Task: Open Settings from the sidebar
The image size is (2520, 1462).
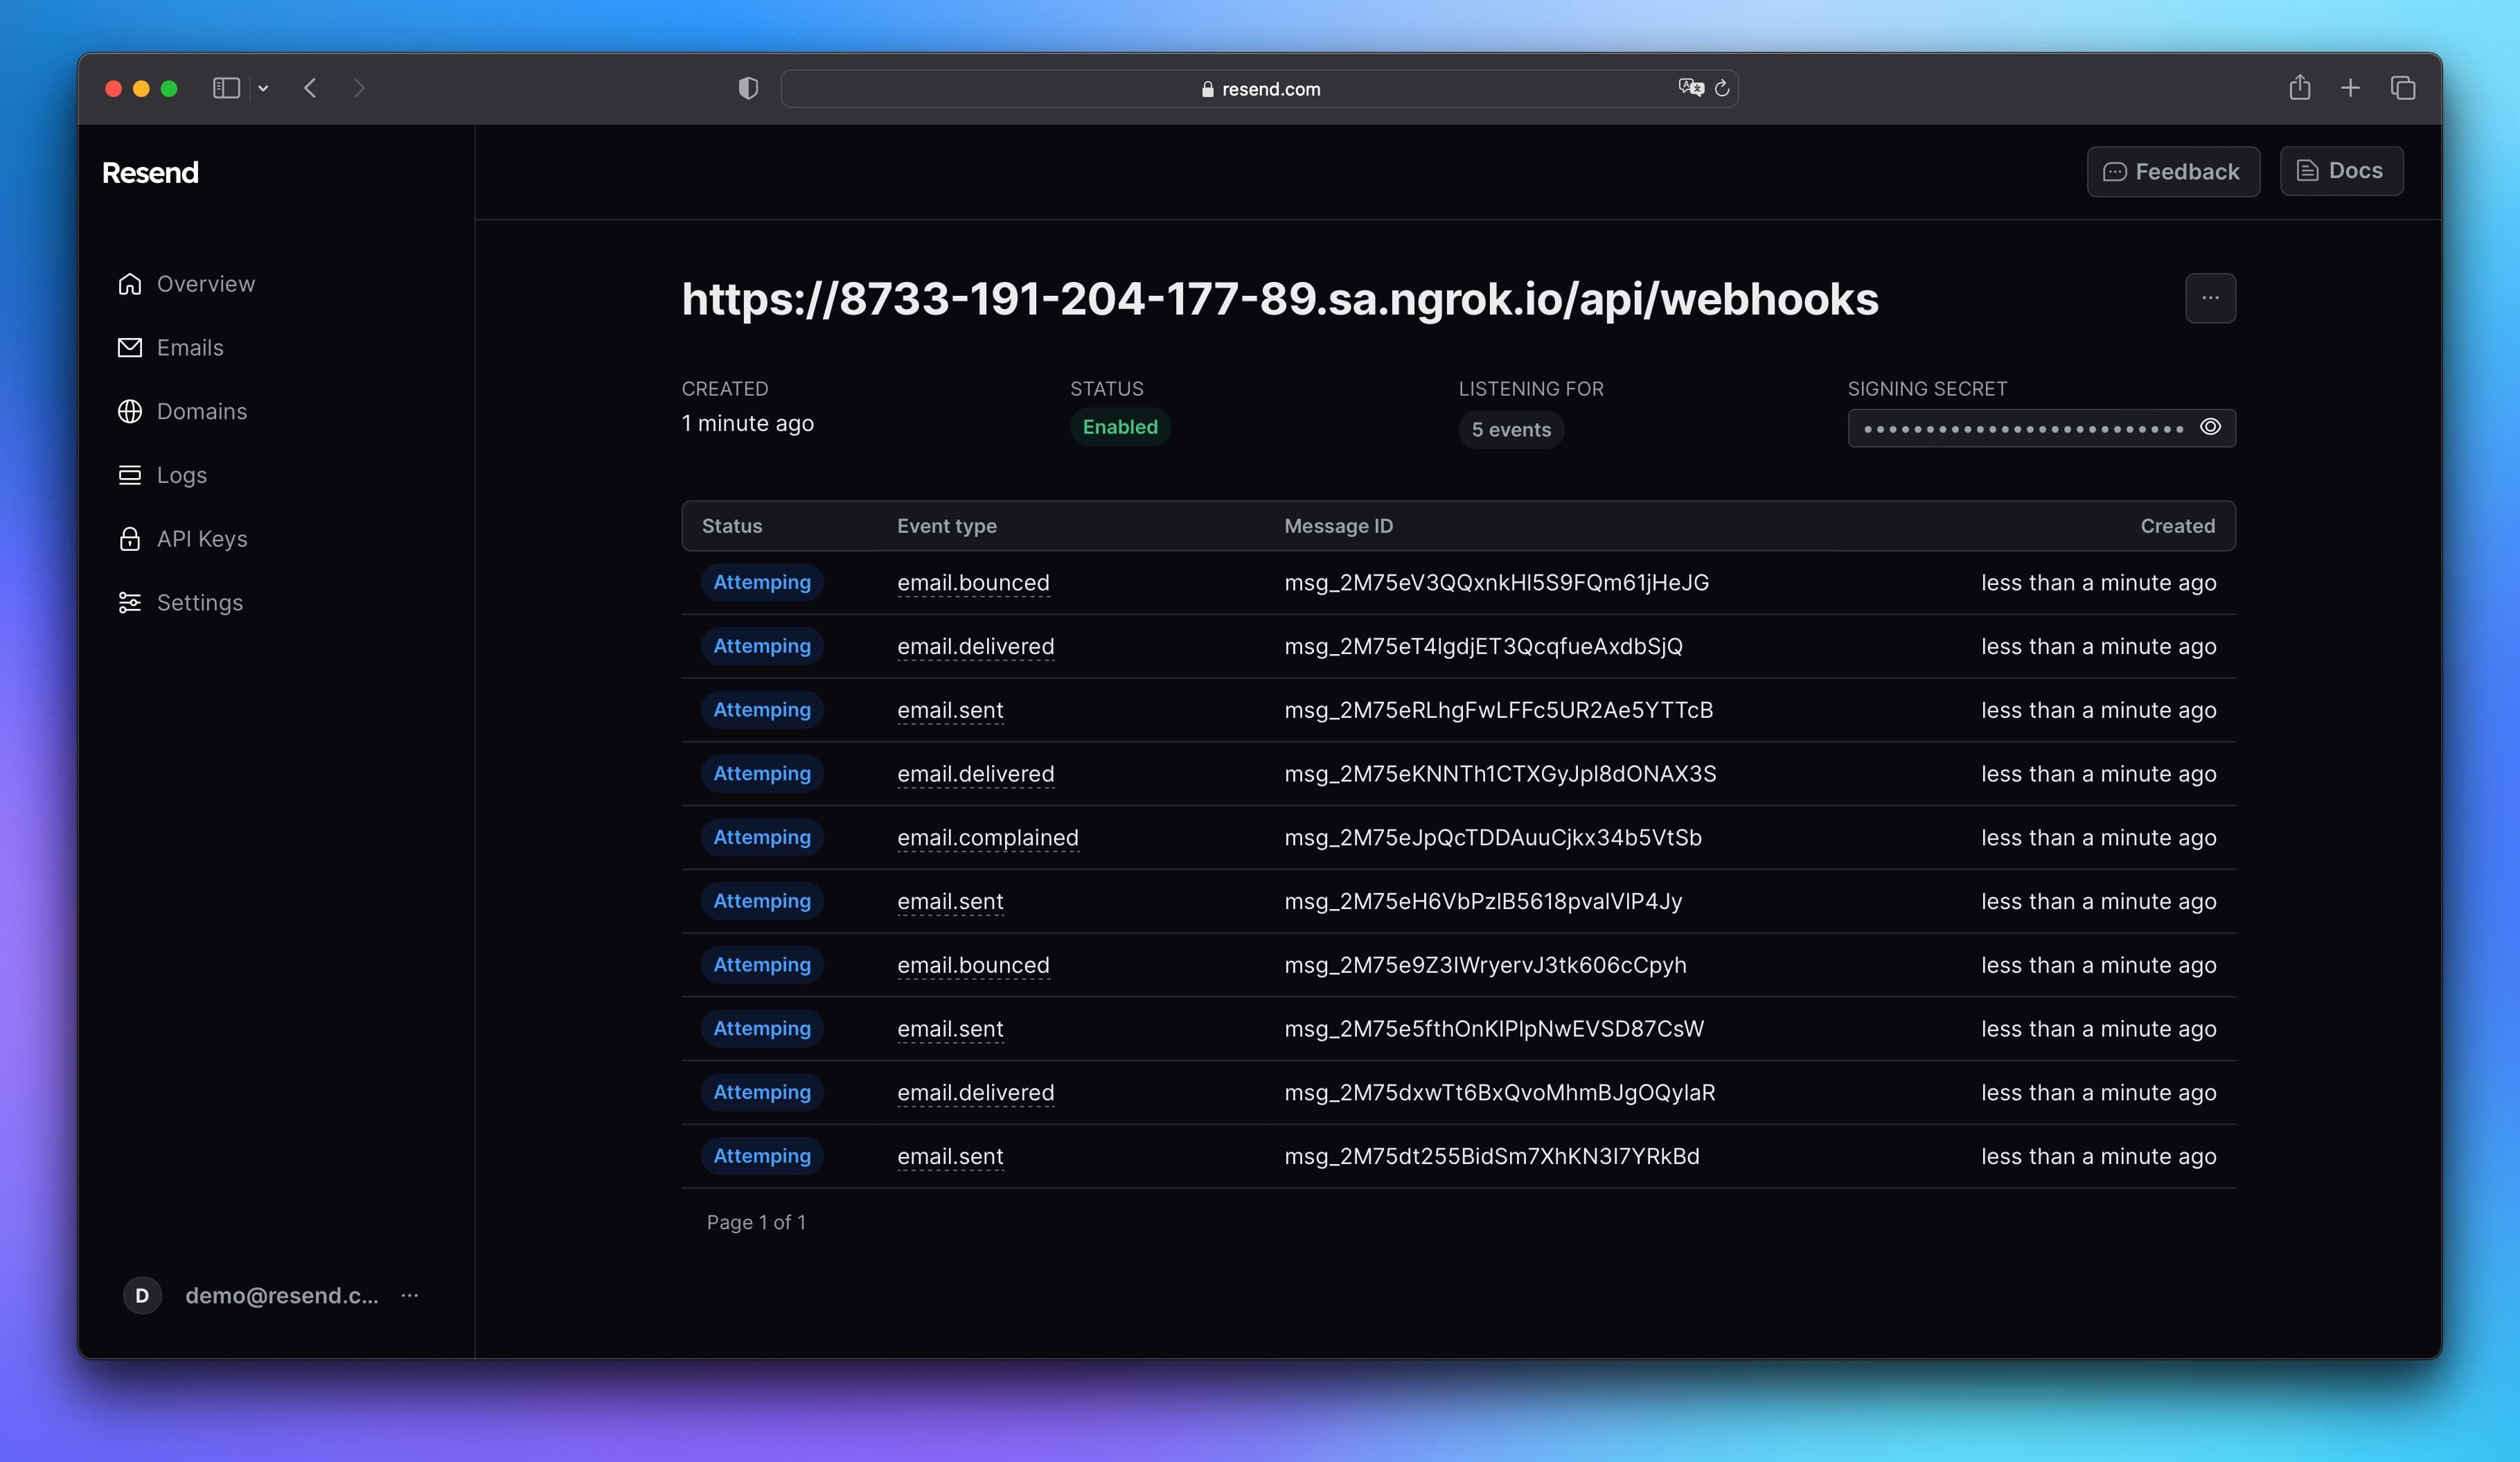Action: pyautogui.click(x=130, y=602)
